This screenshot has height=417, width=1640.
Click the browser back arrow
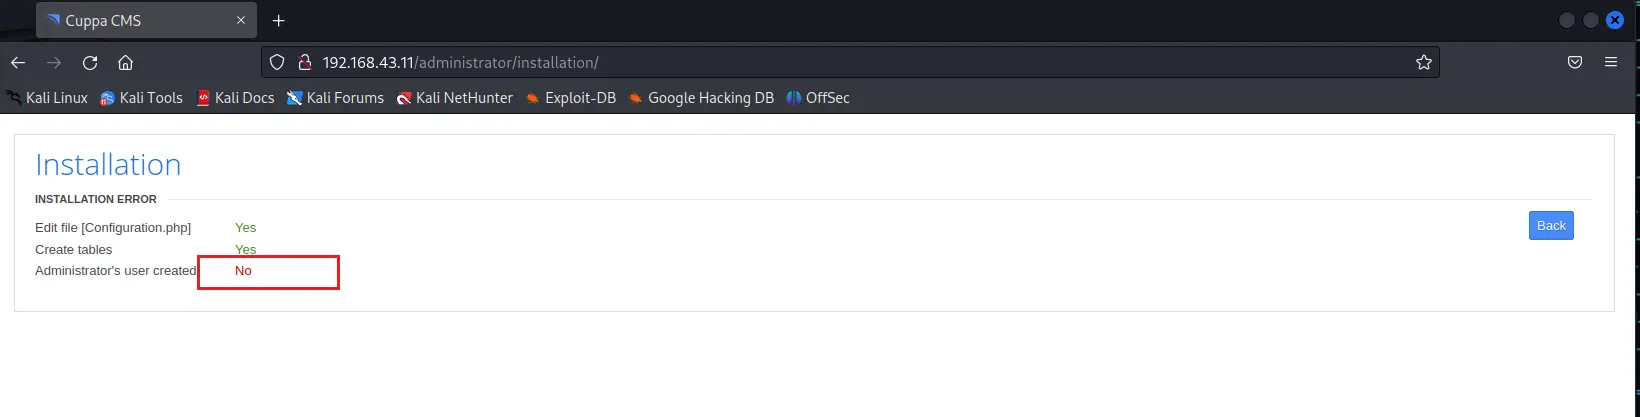[18, 62]
